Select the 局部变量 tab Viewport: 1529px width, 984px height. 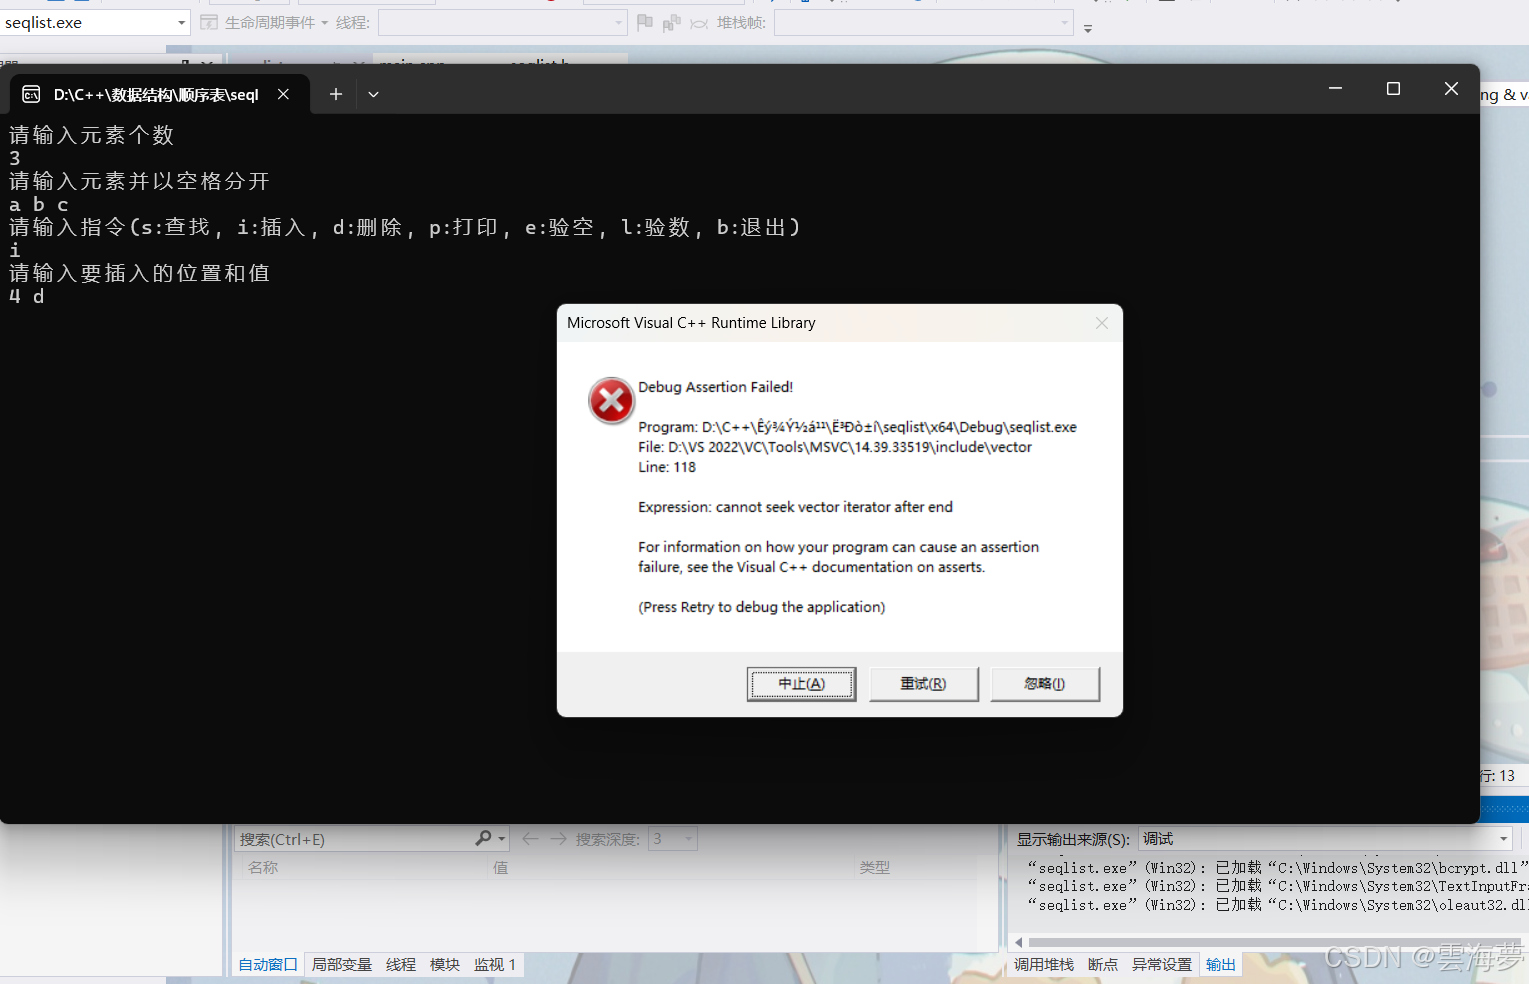[341, 964]
